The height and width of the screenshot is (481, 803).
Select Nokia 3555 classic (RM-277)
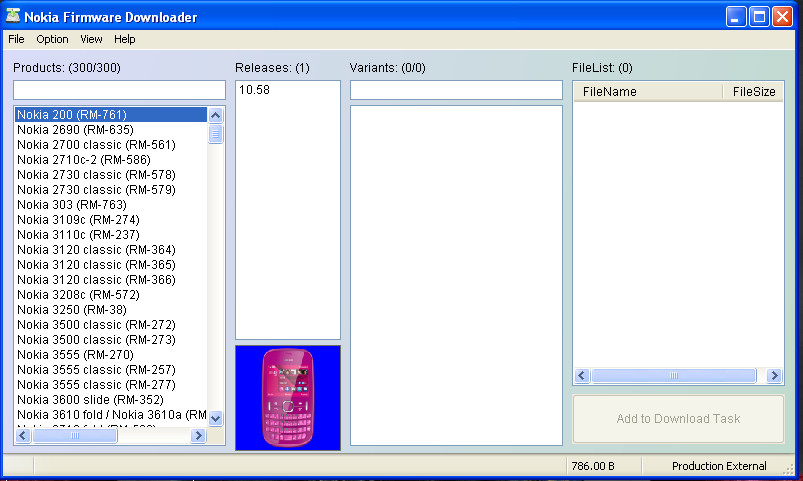click(111, 384)
